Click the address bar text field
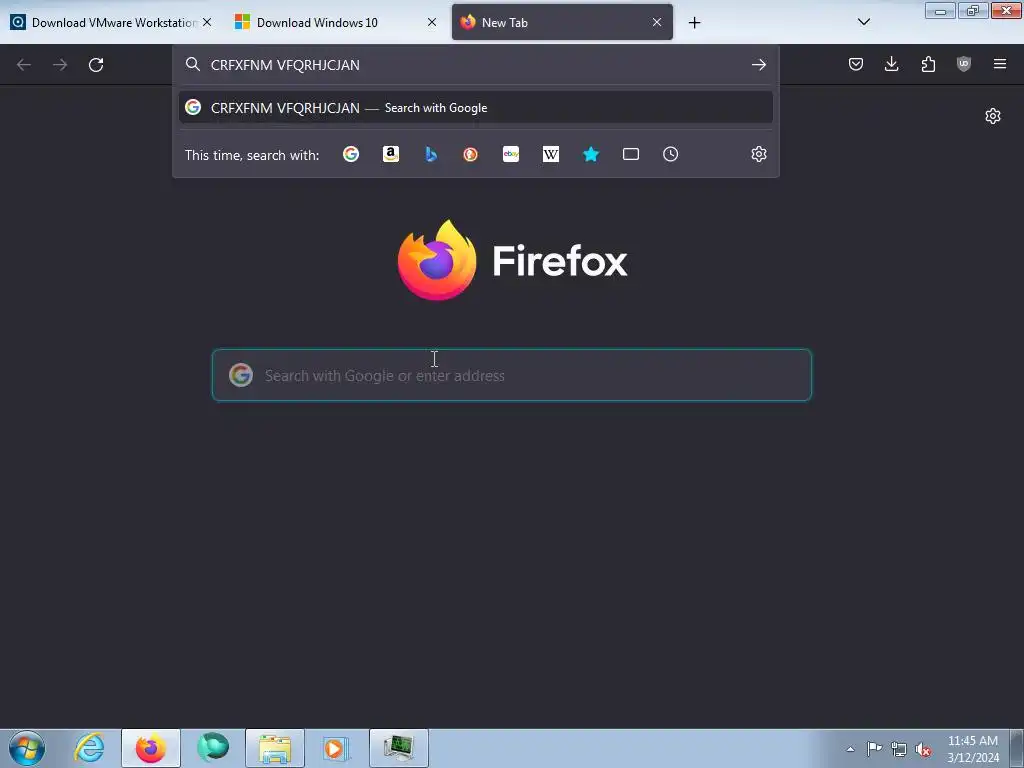The image size is (1024, 768). (475, 65)
